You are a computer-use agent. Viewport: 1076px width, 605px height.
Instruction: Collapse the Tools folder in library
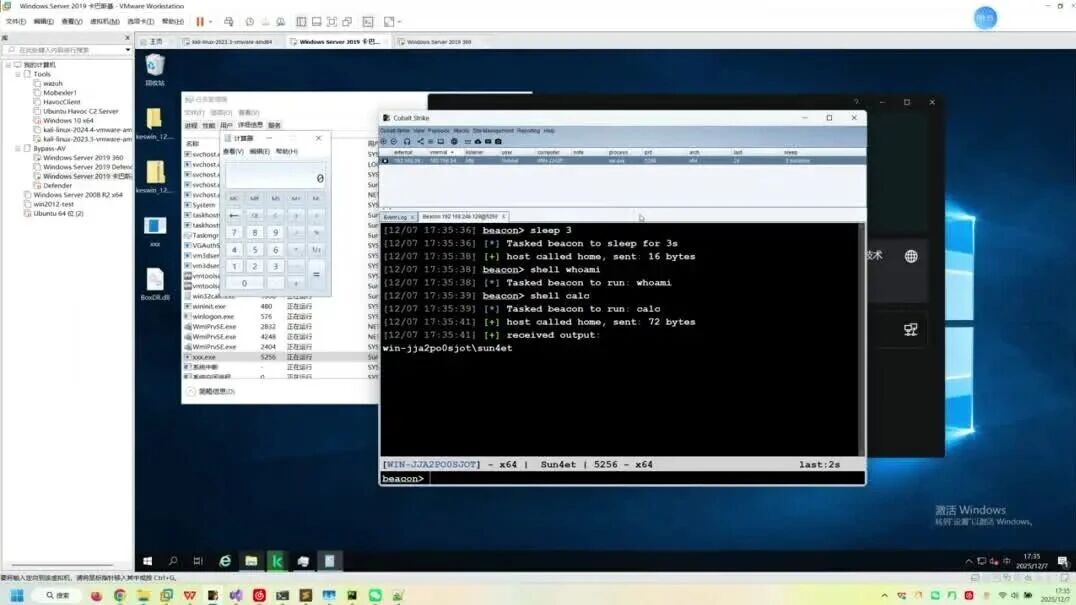[19, 74]
